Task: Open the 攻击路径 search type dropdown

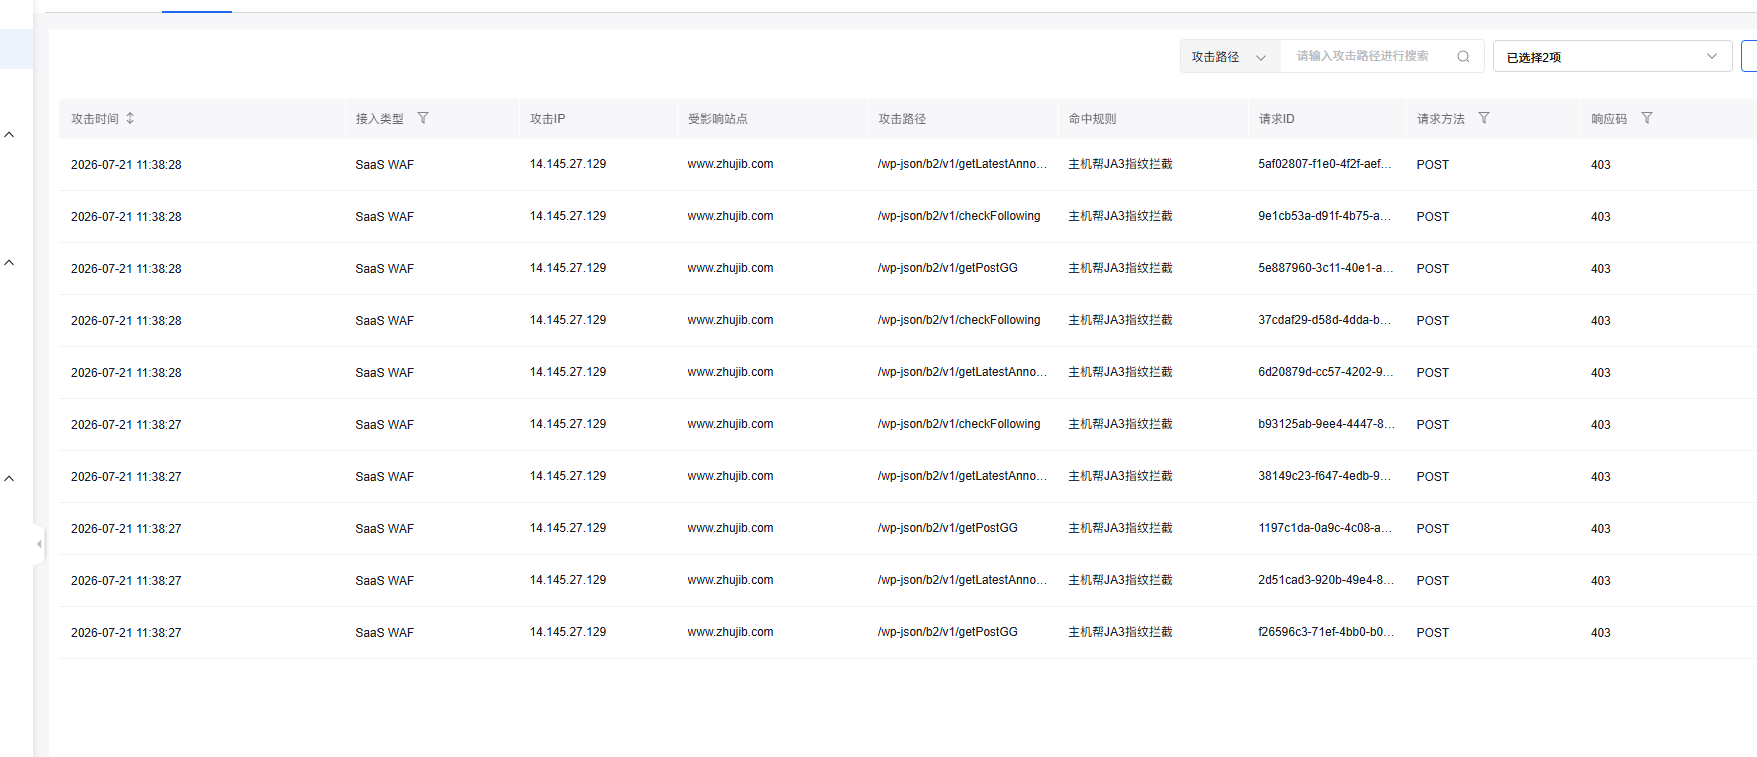Action: click(x=1230, y=56)
